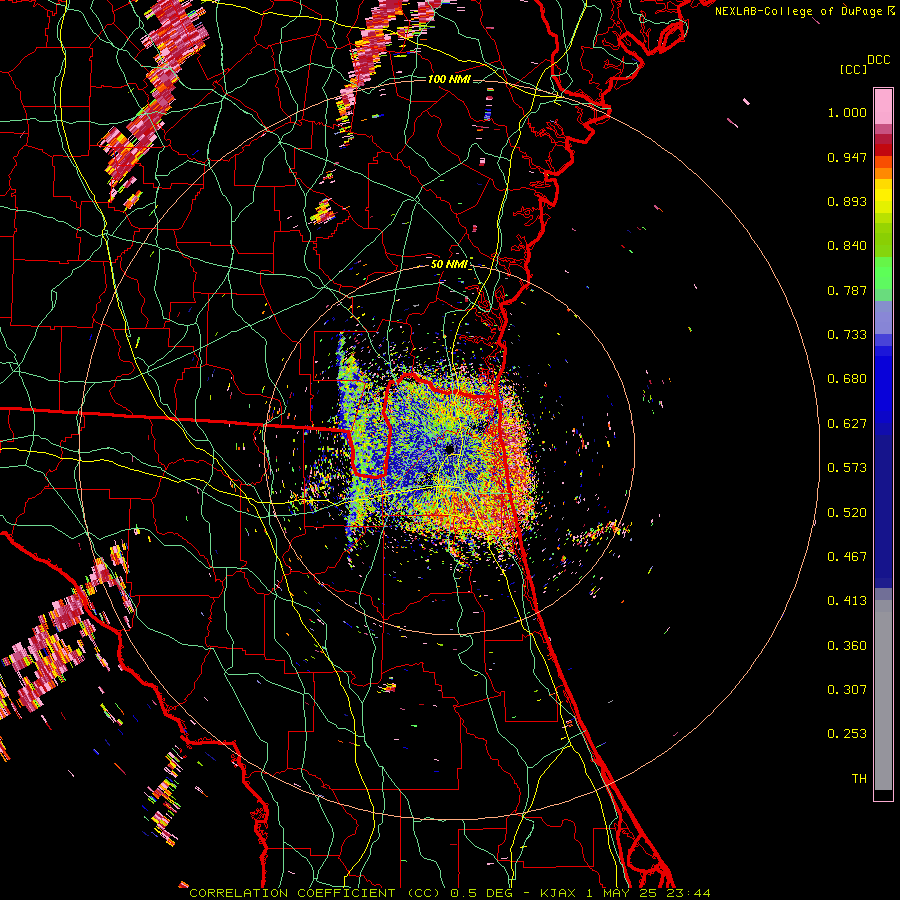Click the [CC] unit label above color bar
This screenshot has width=900, height=900.
click(853, 69)
